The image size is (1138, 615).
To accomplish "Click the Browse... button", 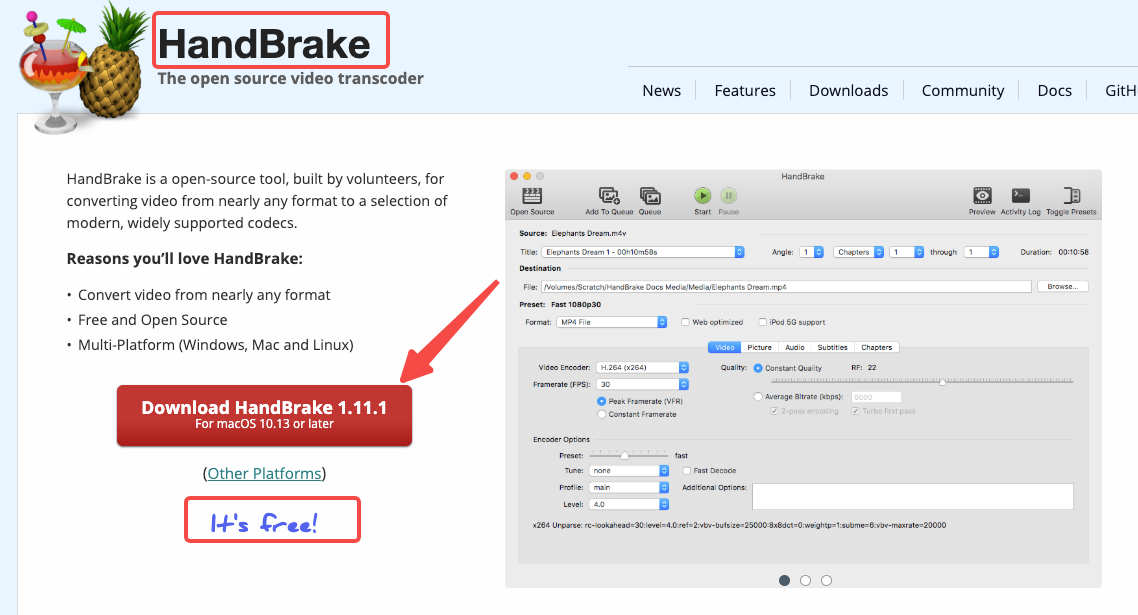I will pyautogui.click(x=1063, y=287).
